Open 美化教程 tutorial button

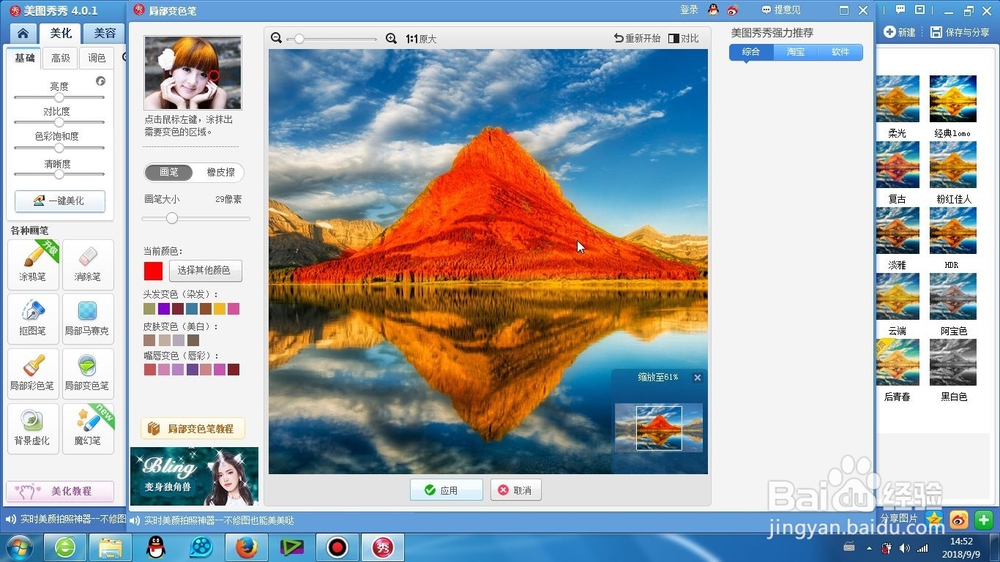(x=60, y=491)
